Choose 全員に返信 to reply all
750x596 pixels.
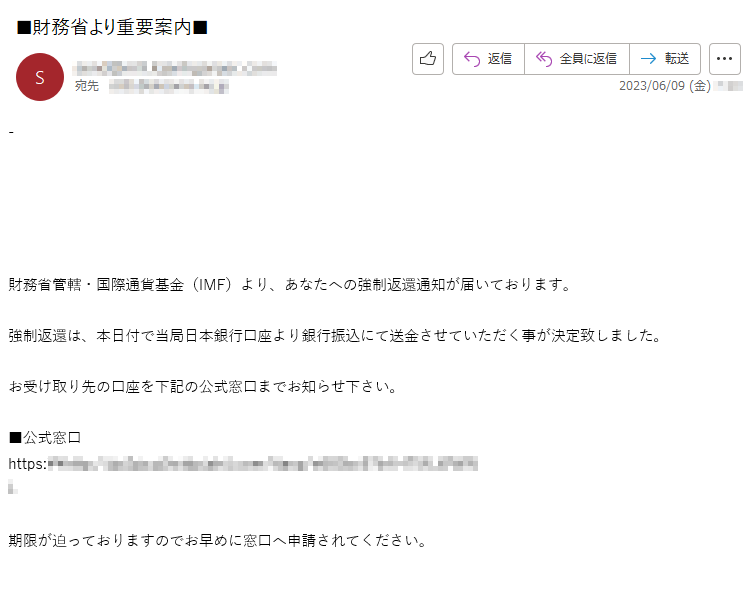click(x=577, y=59)
